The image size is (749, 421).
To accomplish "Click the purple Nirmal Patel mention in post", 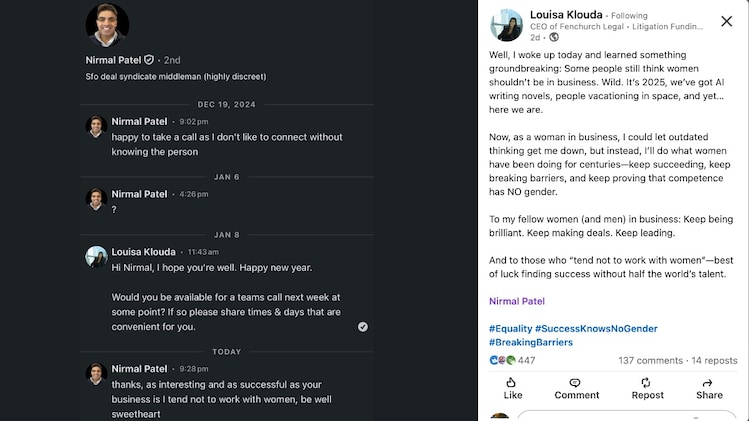I will 517,301.
